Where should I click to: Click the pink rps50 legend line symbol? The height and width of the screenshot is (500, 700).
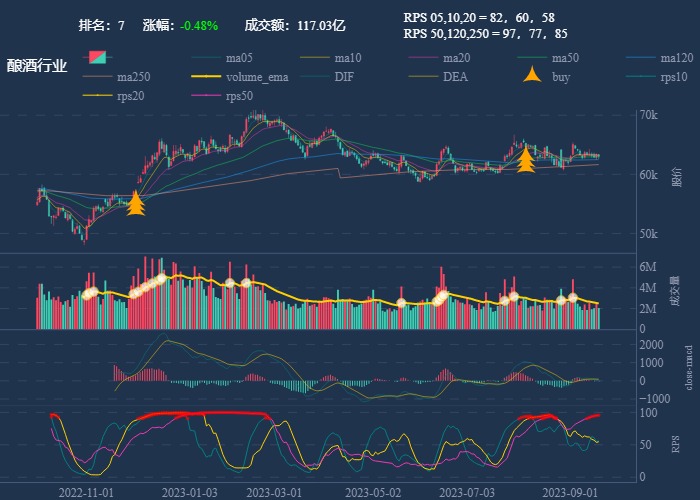(205, 96)
